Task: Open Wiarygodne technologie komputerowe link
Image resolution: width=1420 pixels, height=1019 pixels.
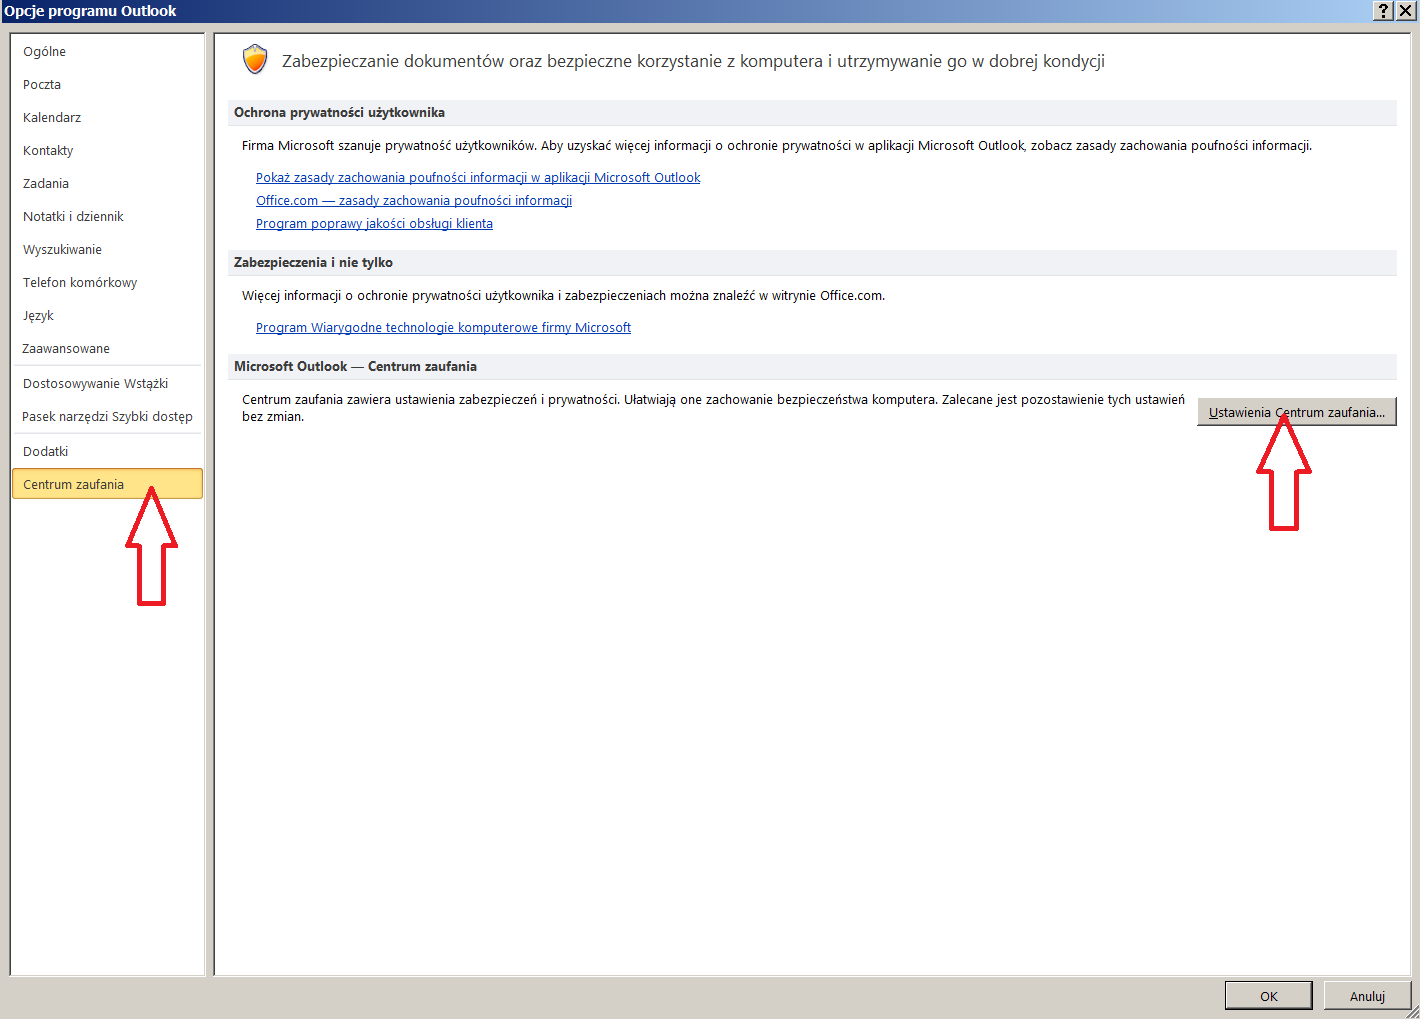Action: (443, 327)
